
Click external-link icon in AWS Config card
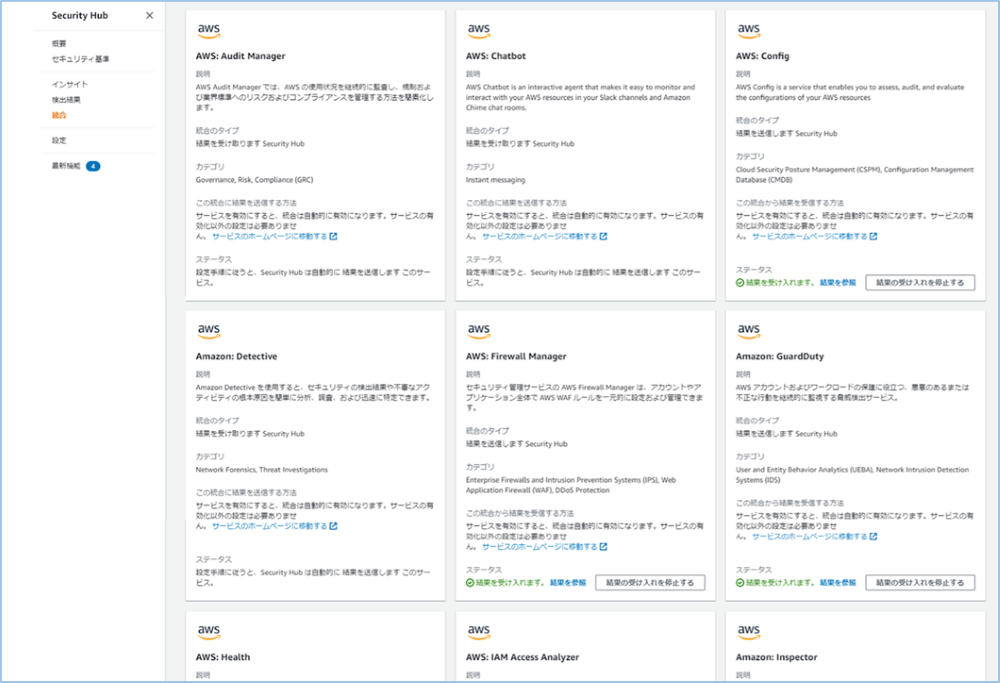873,236
